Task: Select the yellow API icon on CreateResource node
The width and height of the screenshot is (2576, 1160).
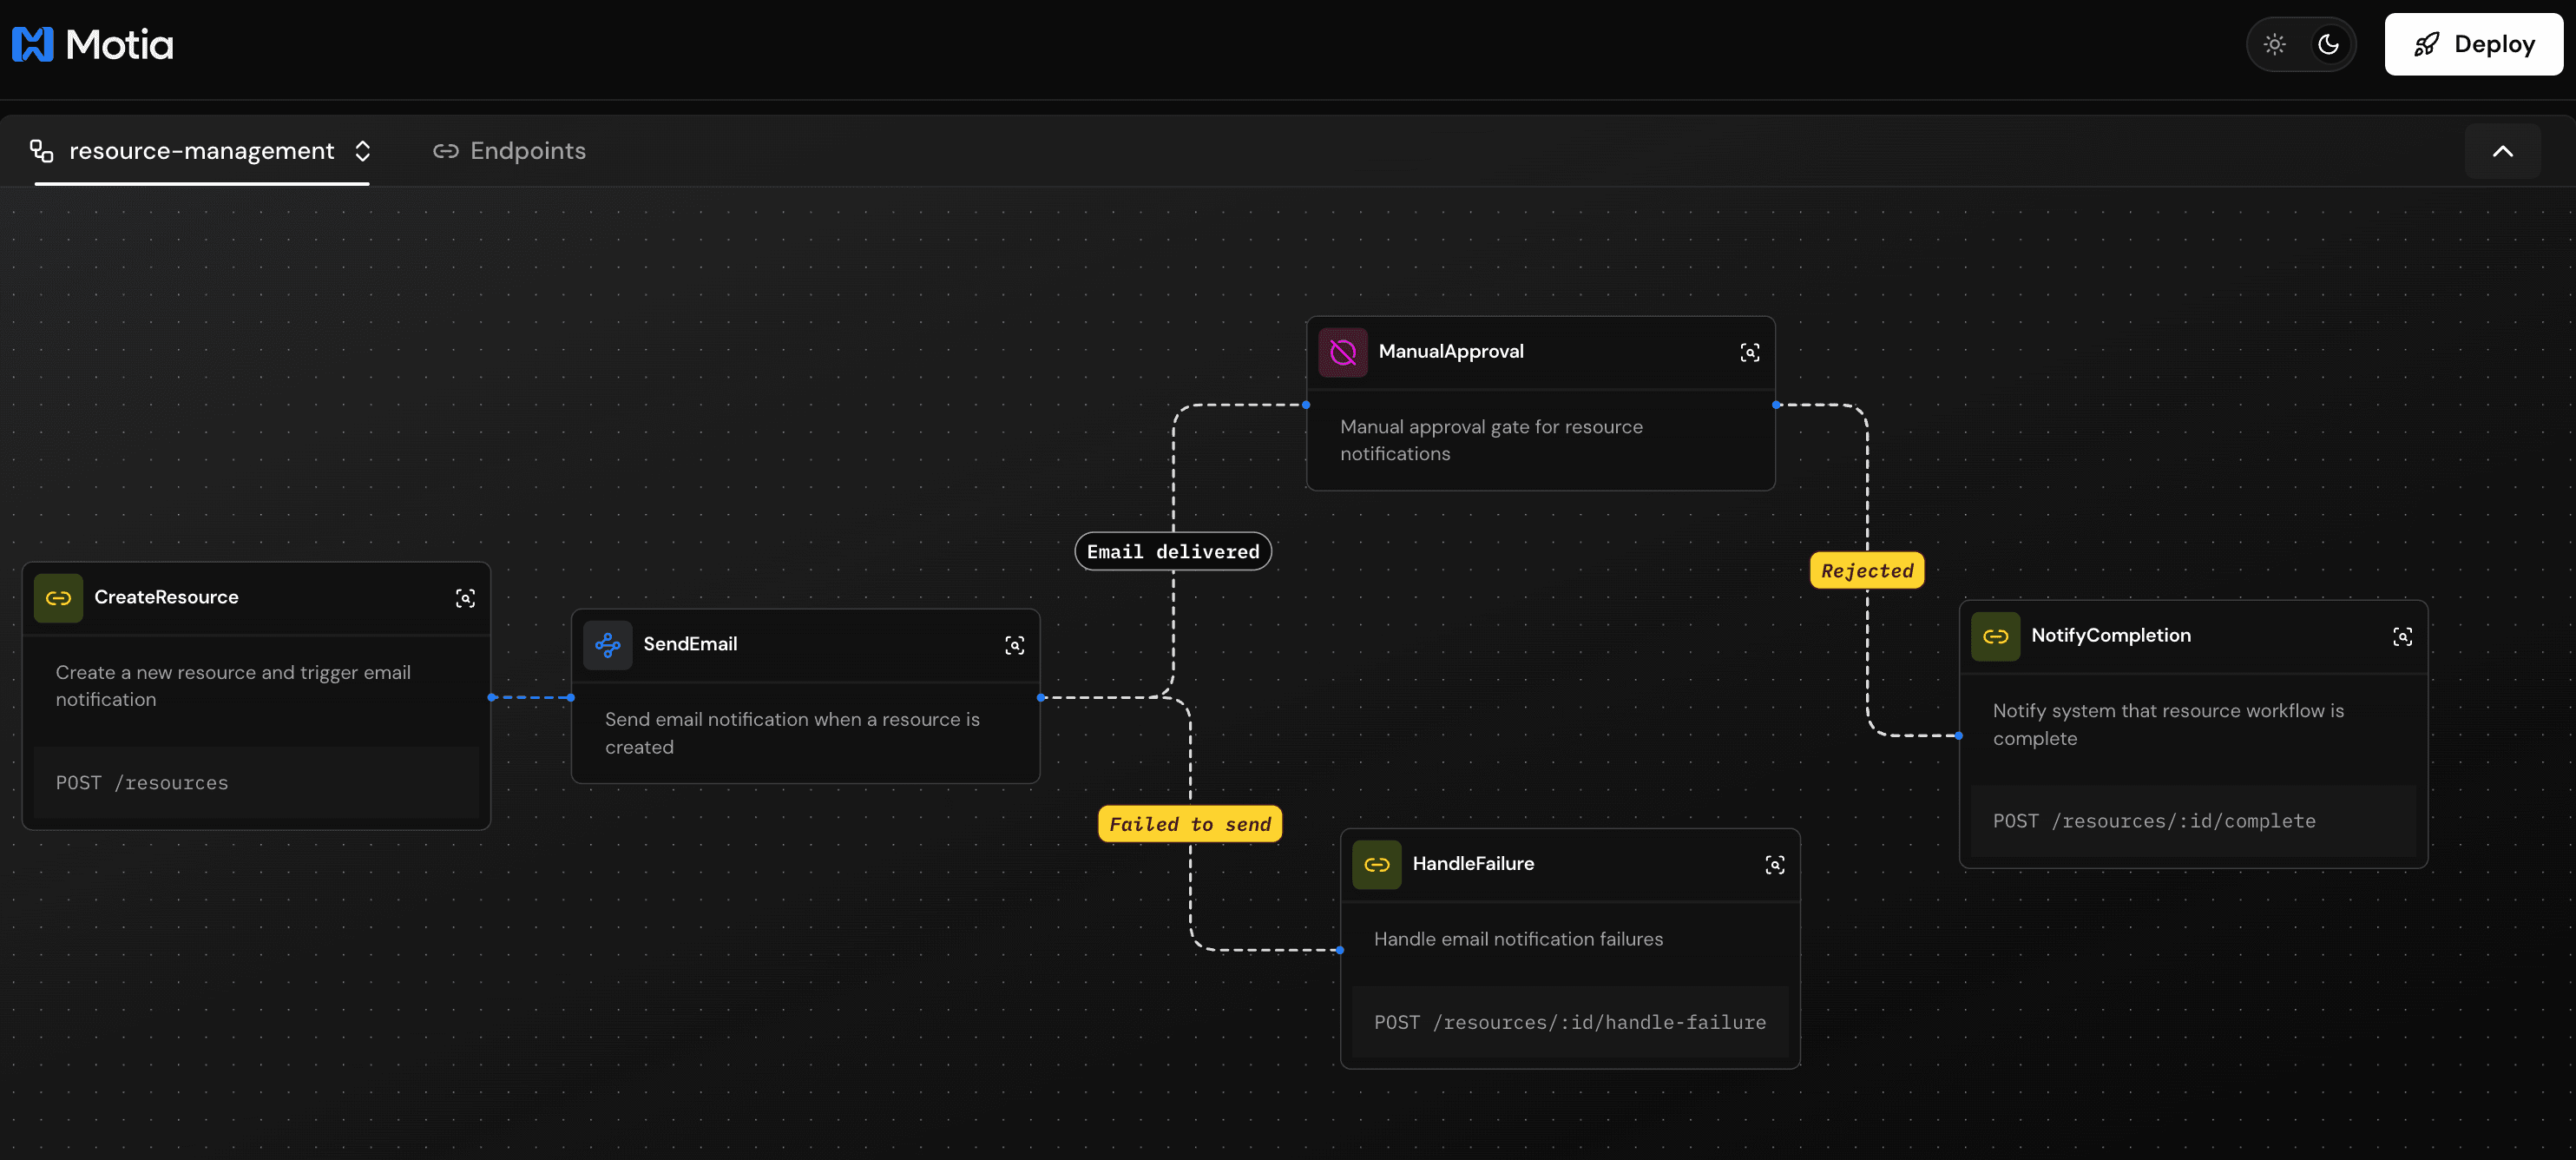Action: click(58, 597)
